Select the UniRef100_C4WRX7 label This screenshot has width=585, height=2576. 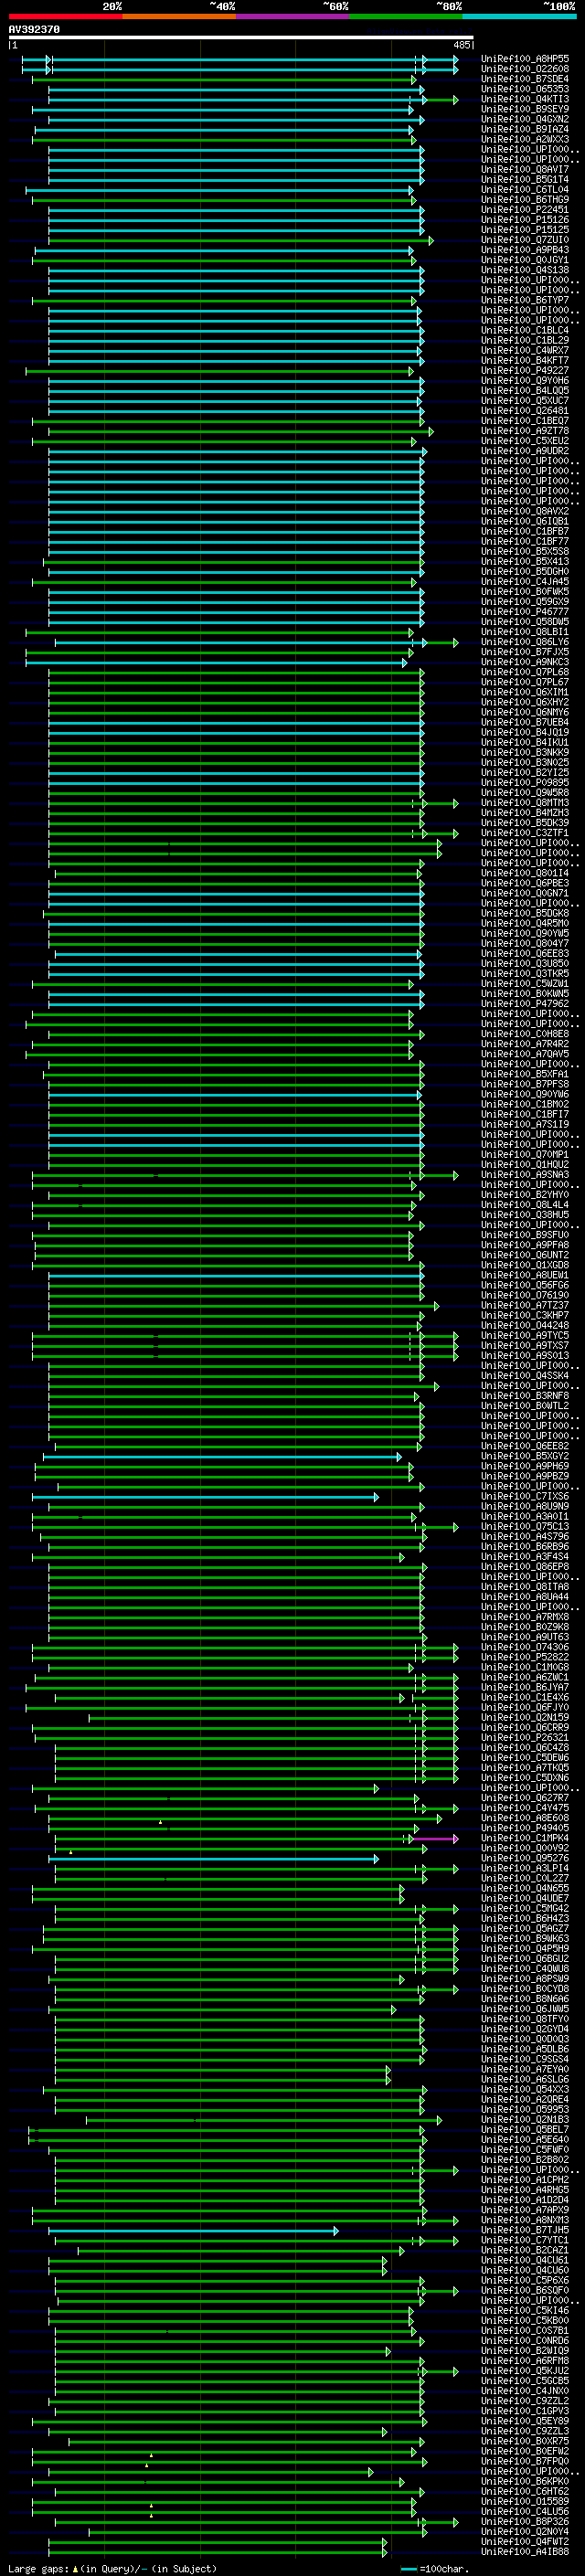[525, 350]
